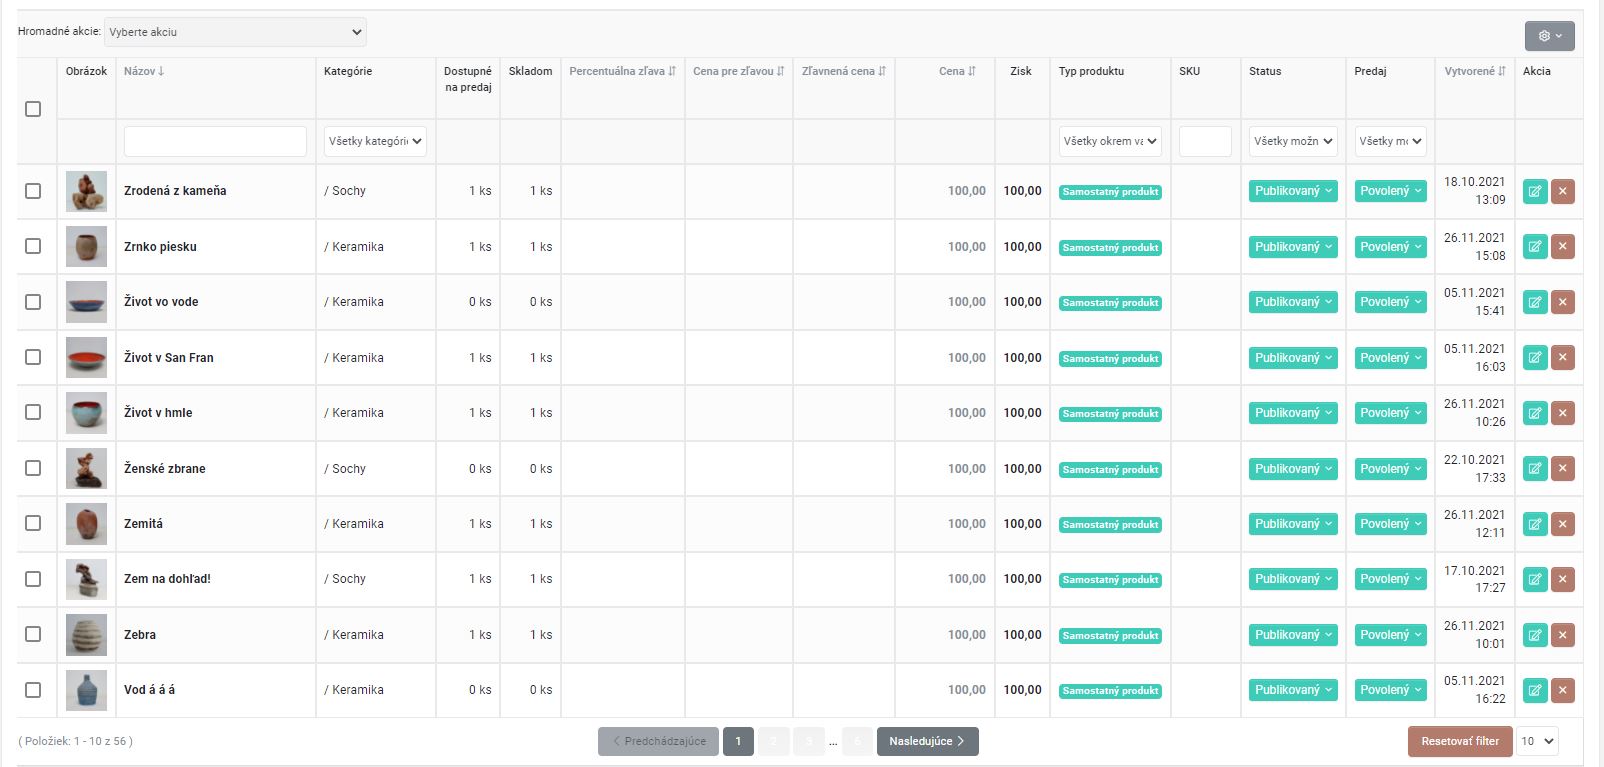Edit the Zemitá product entry
The image size is (1604, 767).
click(x=1534, y=524)
